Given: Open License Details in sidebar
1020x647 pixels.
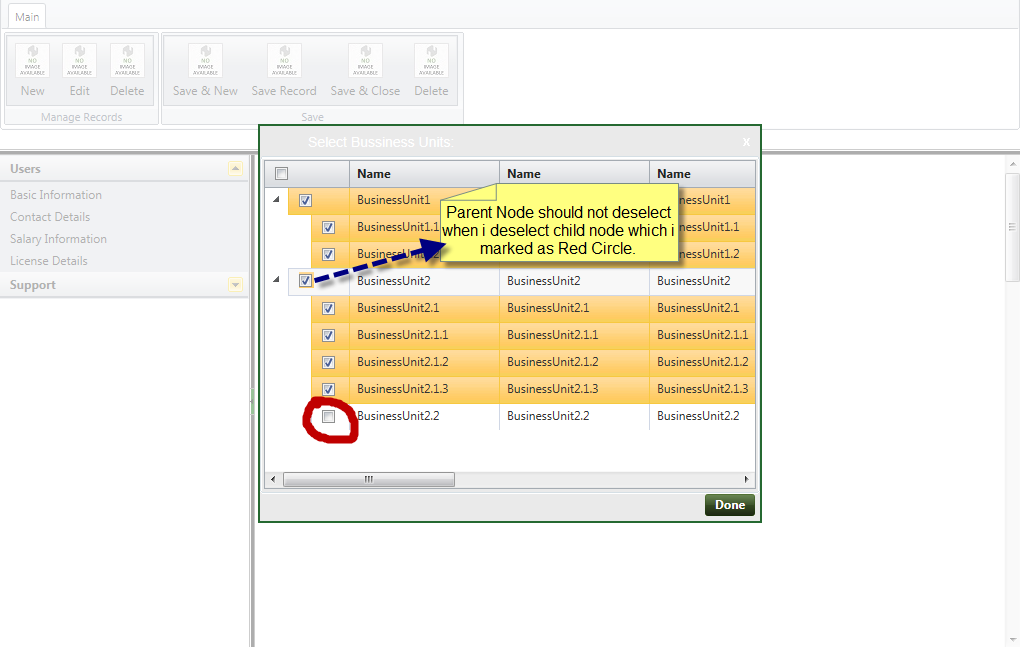Looking at the screenshot, I should click(49, 261).
